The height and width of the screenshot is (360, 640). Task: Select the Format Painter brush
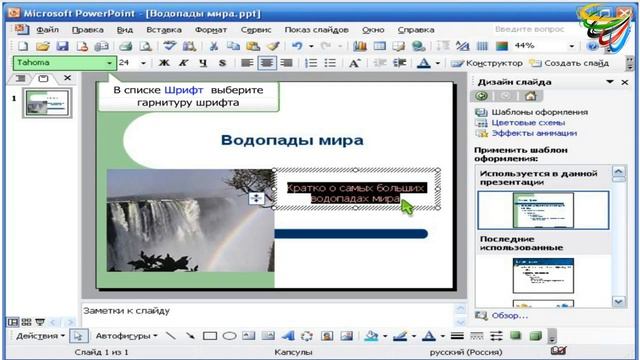click(273, 46)
